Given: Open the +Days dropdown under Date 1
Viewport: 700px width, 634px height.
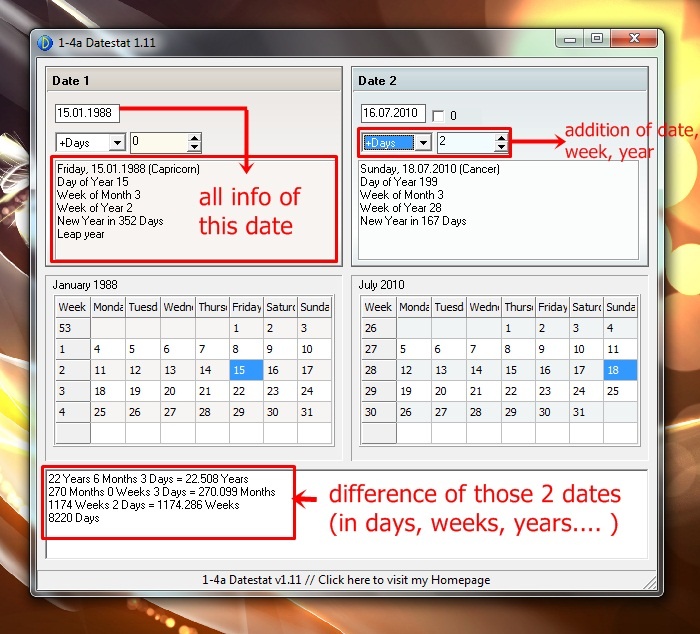Looking at the screenshot, I should [117, 143].
